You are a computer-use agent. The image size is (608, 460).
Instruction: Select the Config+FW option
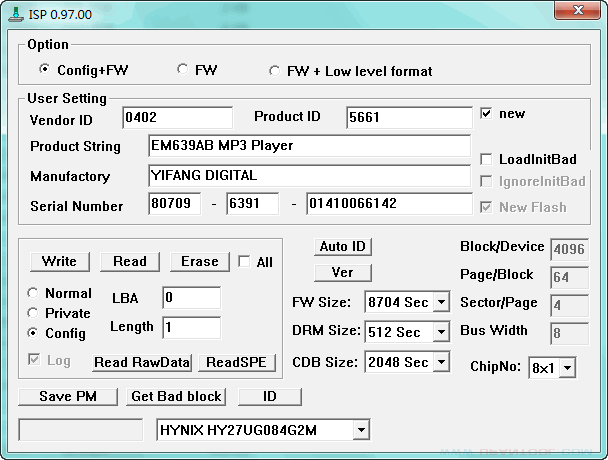(44, 70)
